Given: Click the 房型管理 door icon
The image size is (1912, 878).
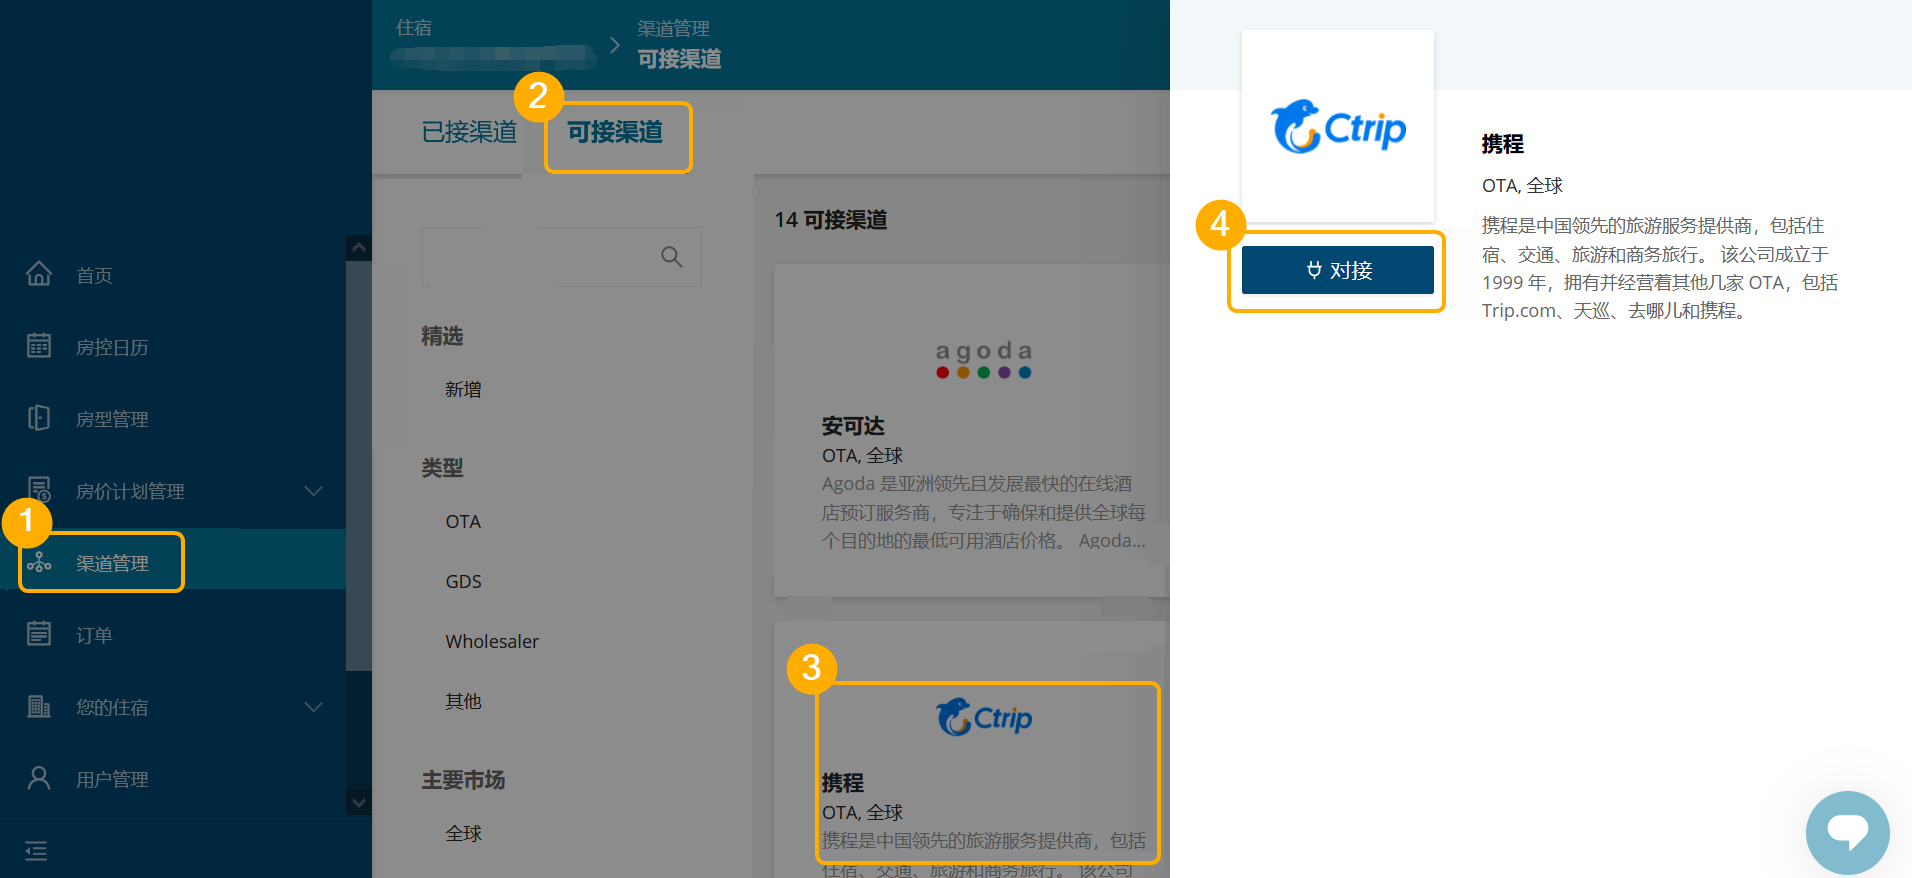Looking at the screenshot, I should (x=39, y=417).
